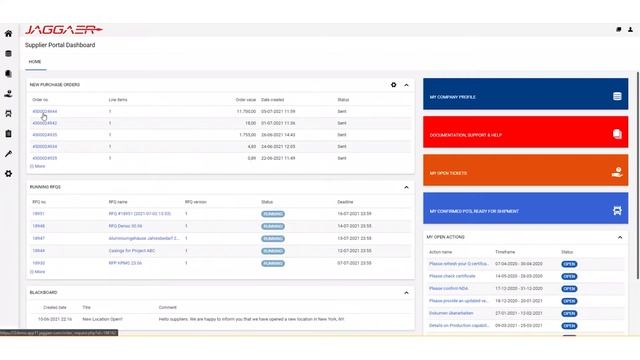
Task: Open the 'Please refresh your Q certifica...' action
Action: (x=459, y=264)
